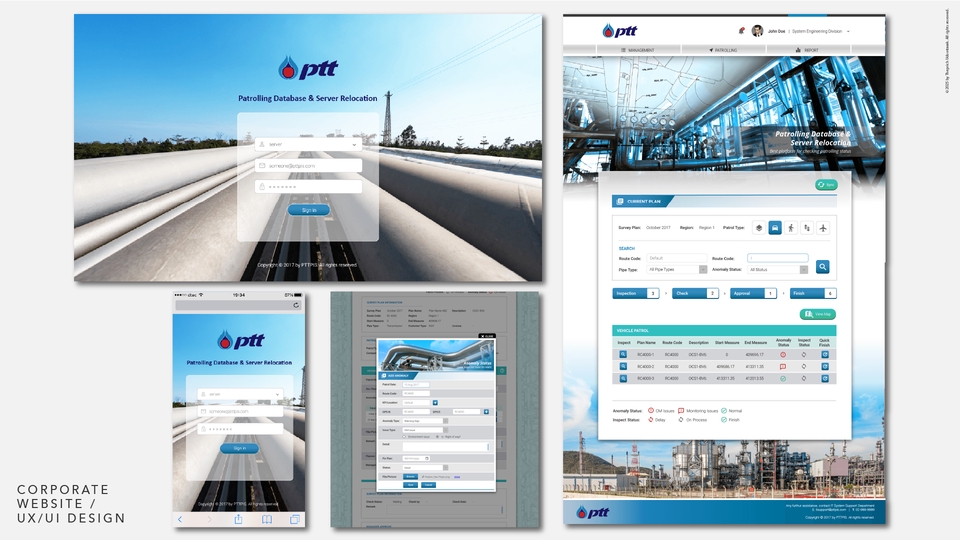
Task: Select the airplane patrol type icon
Action: point(823,228)
